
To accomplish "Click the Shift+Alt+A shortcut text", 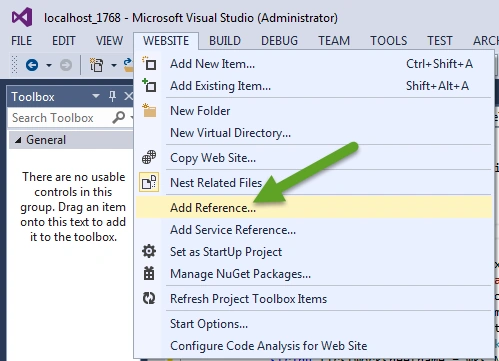I will pos(437,86).
